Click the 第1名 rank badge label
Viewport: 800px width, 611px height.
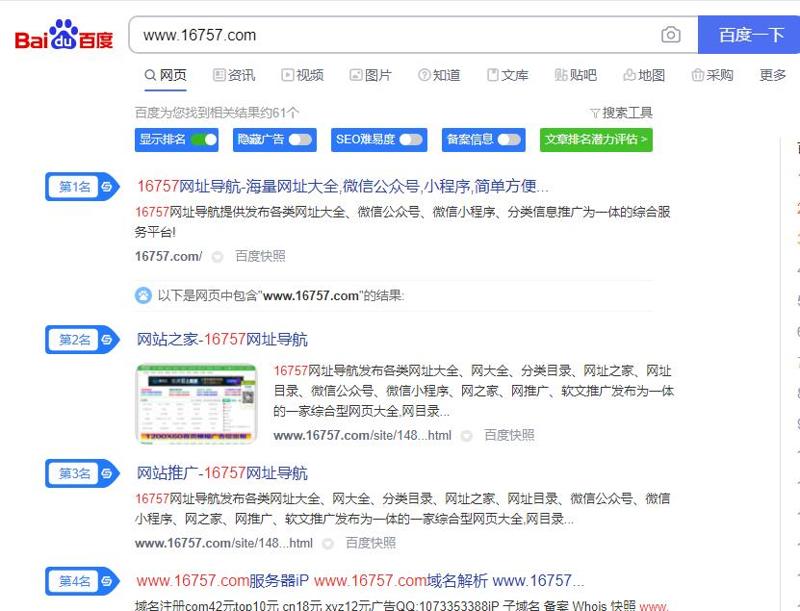point(74,187)
